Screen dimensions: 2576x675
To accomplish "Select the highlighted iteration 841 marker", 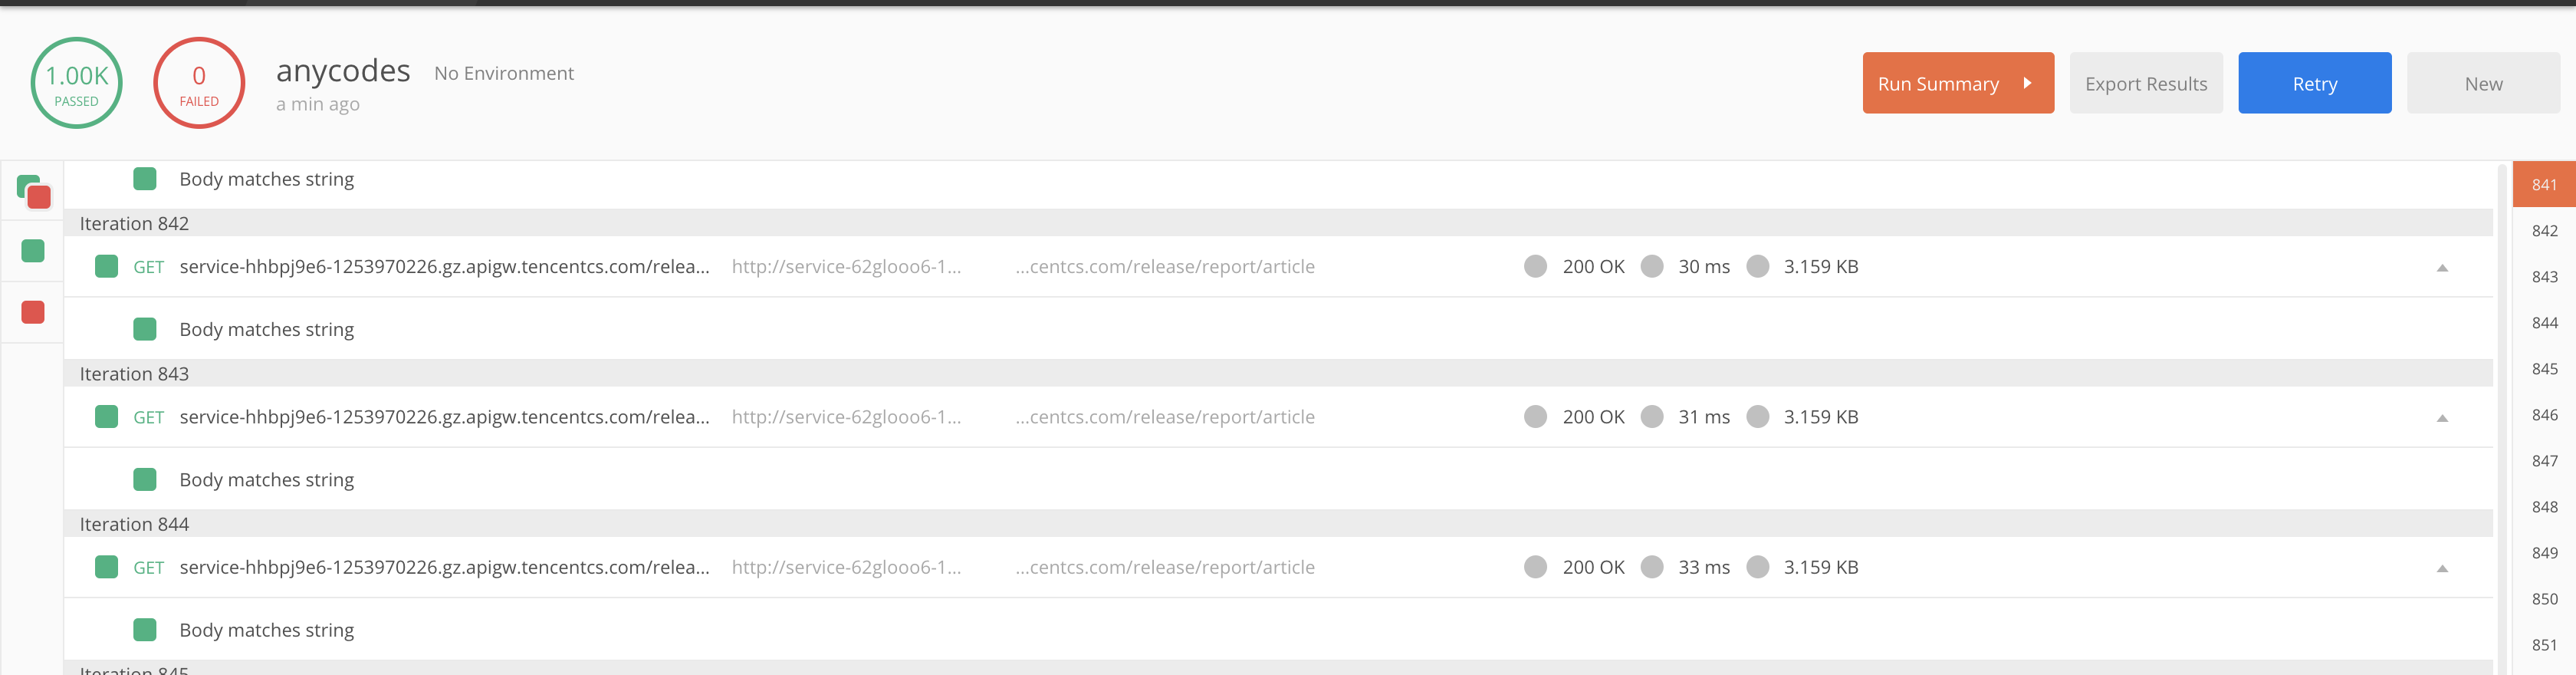I will coord(2544,185).
